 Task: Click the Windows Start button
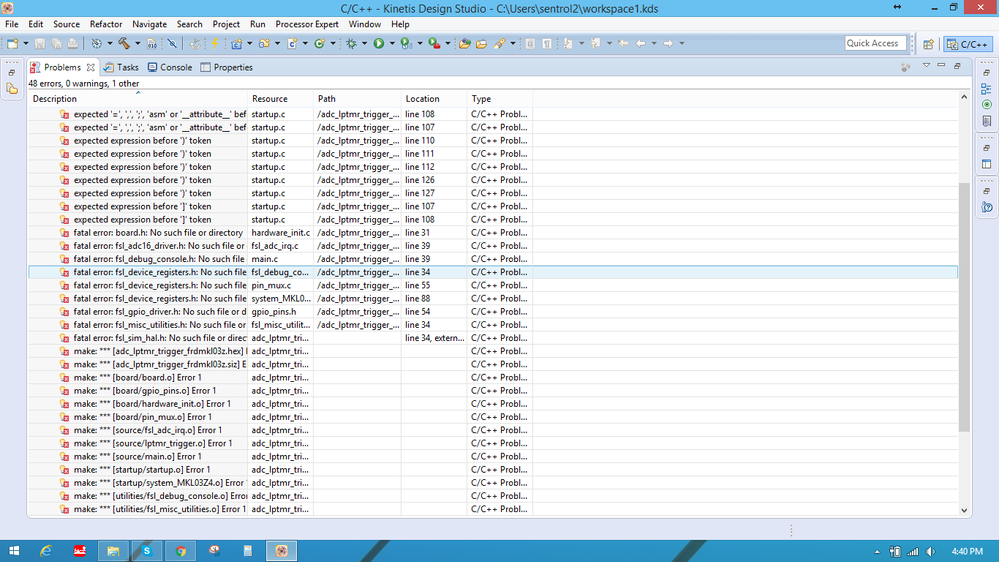(14, 551)
